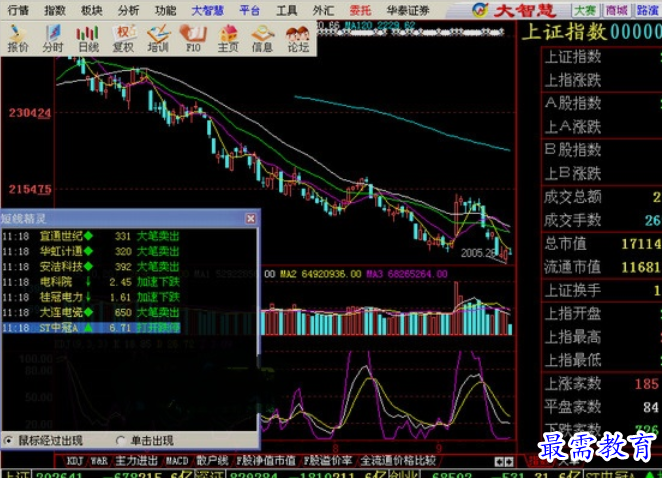The width and height of the screenshot is (662, 478).
Task: Open the 委托 trading menu
Action: (360, 10)
